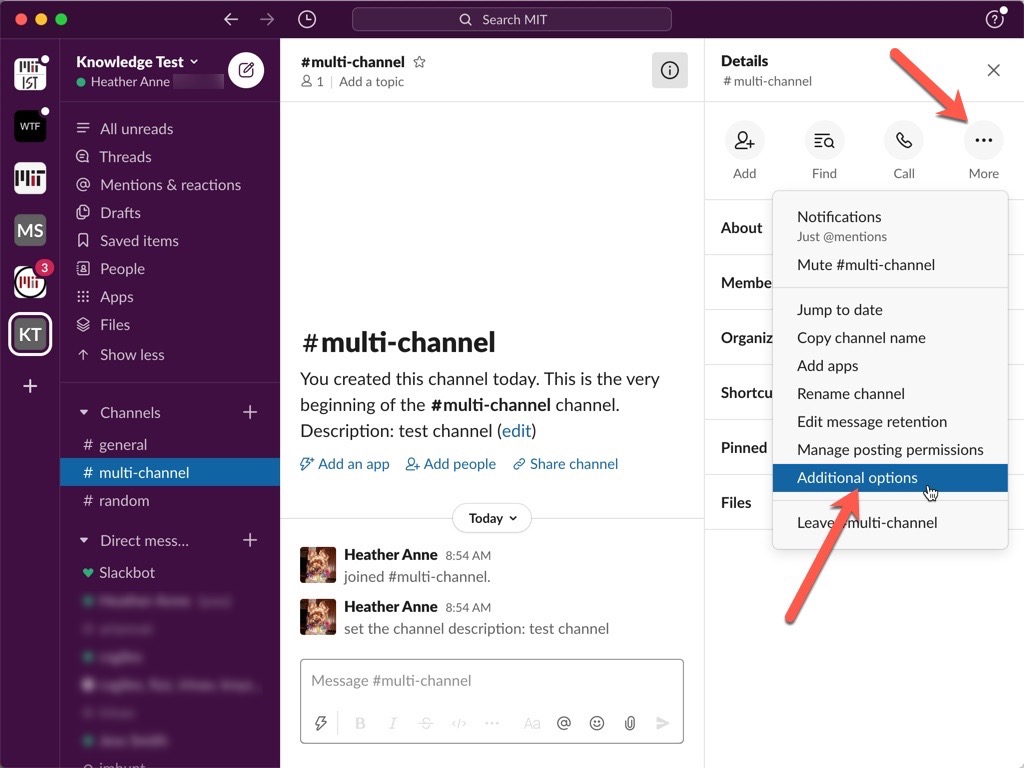Expand the About section in Details
This screenshot has height=768, width=1024.
(741, 228)
